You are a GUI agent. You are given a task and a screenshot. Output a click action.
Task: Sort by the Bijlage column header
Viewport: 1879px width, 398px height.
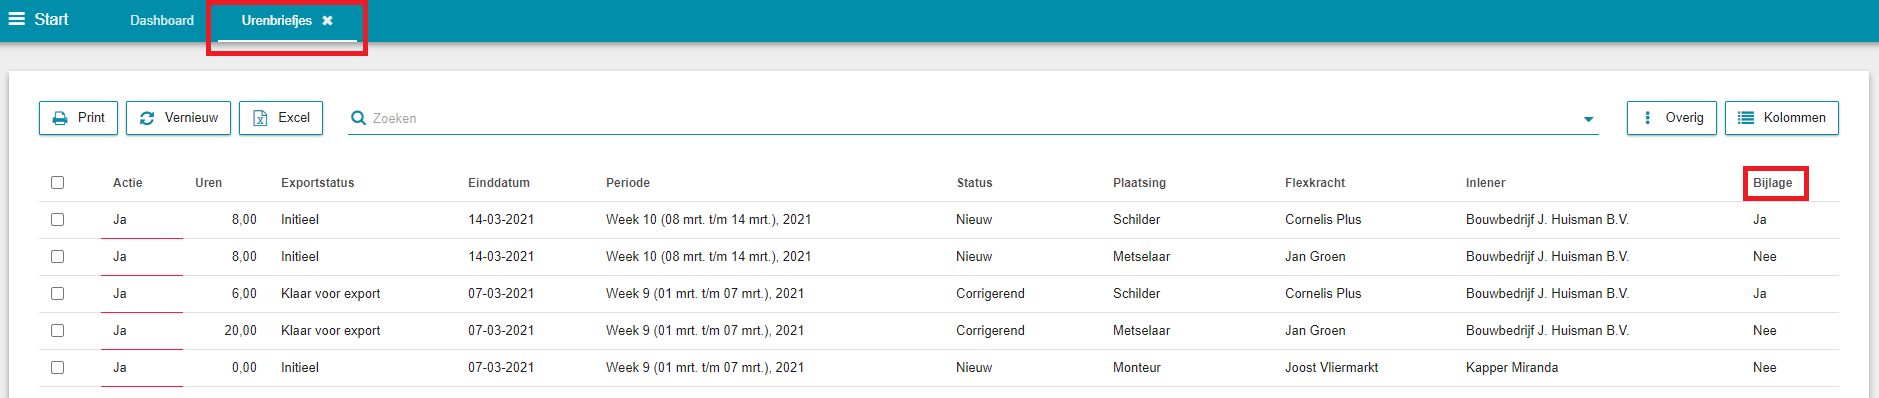pyautogui.click(x=1772, y=182)
